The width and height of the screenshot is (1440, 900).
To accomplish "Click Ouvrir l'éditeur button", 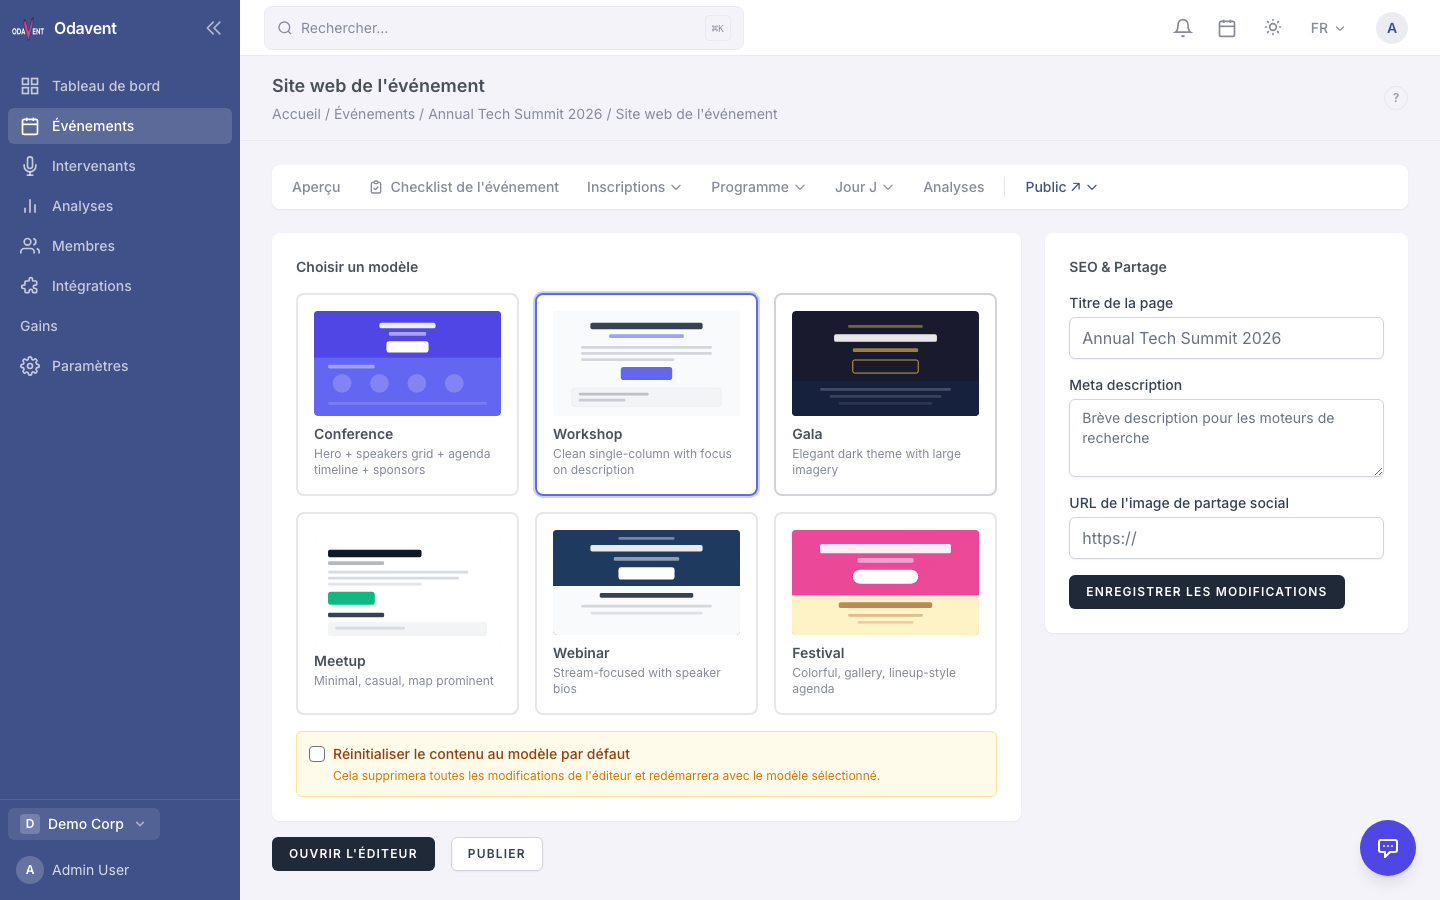I will pyautogui.click(x=353, y=854).
